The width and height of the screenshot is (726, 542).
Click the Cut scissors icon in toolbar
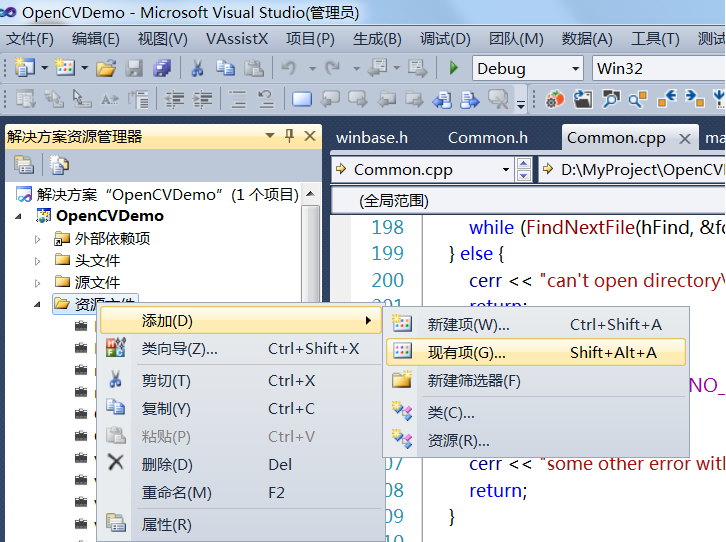[x=197, y=69]
